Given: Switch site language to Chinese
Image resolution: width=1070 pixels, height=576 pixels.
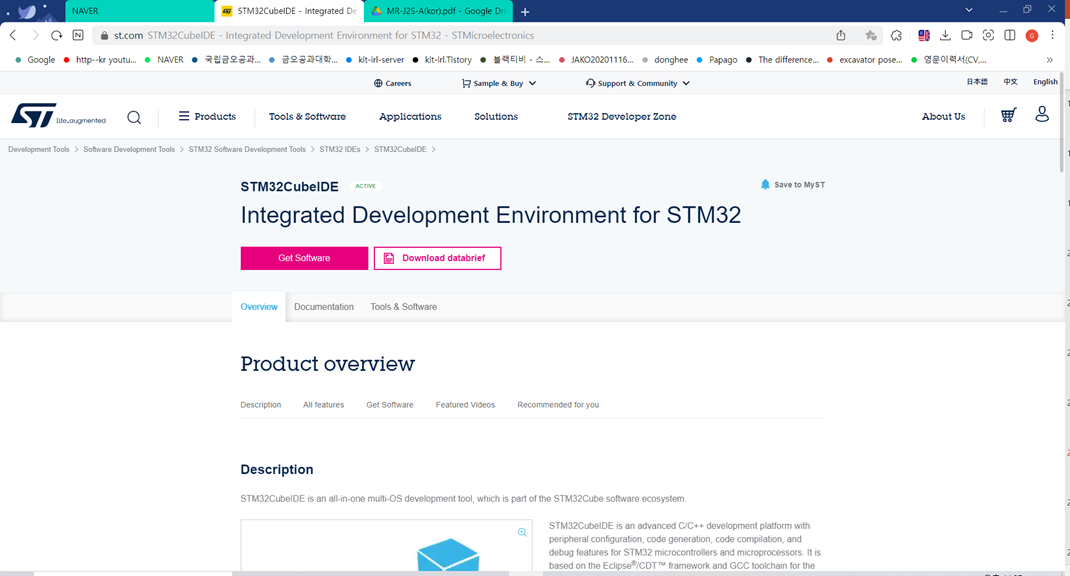Looking at the screenshot, I should click(x=1010, y=82).
